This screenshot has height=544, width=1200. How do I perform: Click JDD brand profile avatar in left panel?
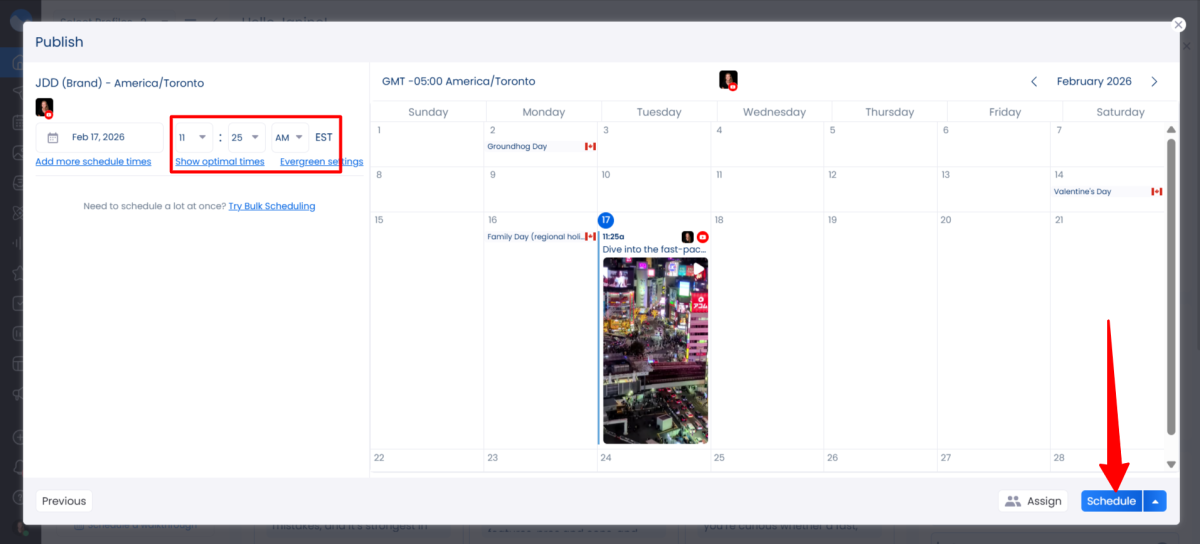point(44,108)
